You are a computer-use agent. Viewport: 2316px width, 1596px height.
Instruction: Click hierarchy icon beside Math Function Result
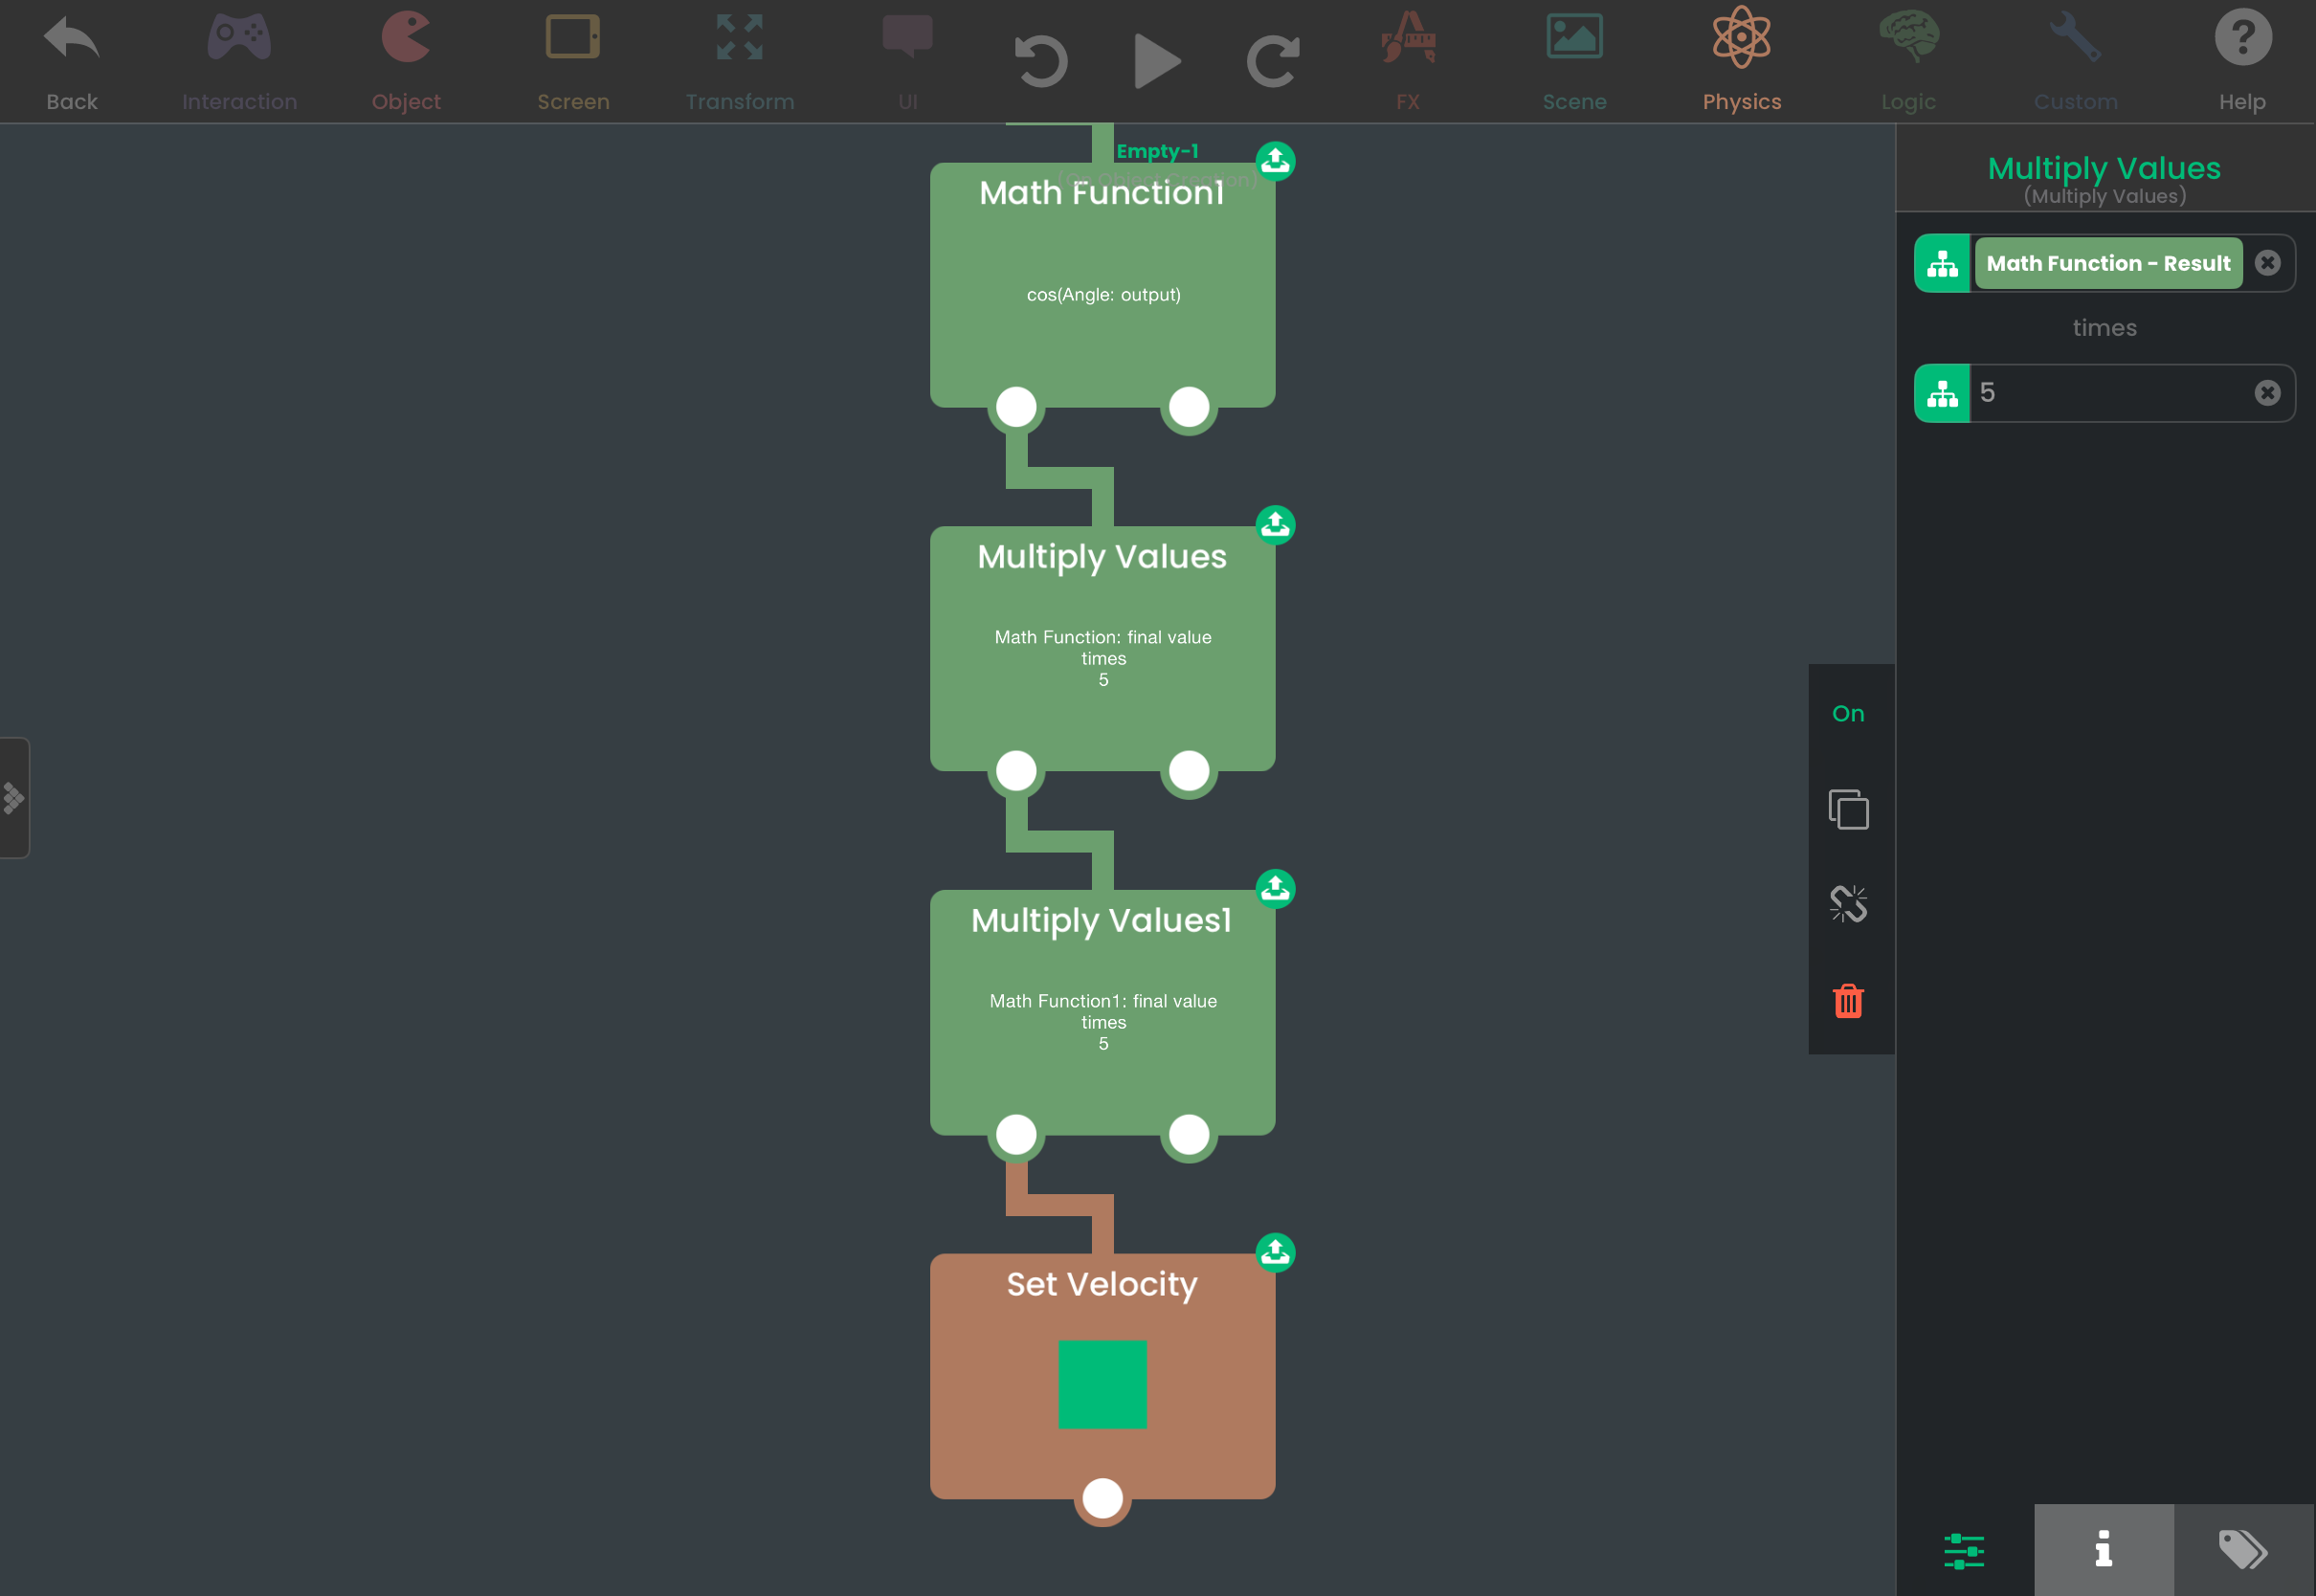point(1942,263)
